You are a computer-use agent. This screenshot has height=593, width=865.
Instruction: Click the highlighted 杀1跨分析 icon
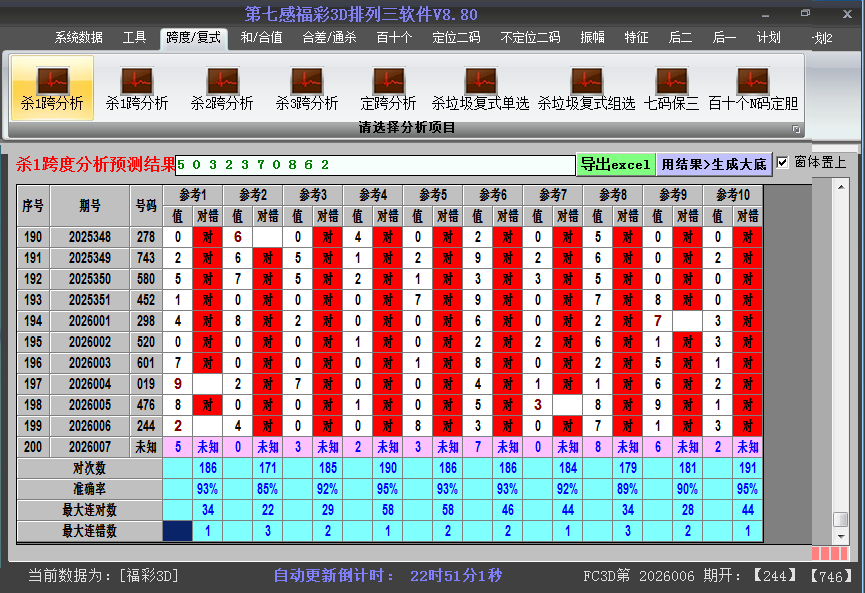(52, 87)
